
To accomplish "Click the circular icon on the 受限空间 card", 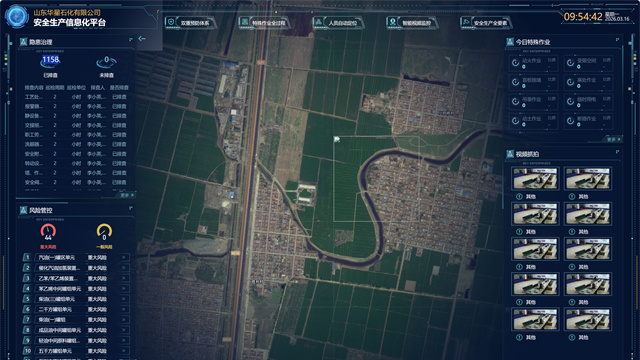I will pos(571,63).
